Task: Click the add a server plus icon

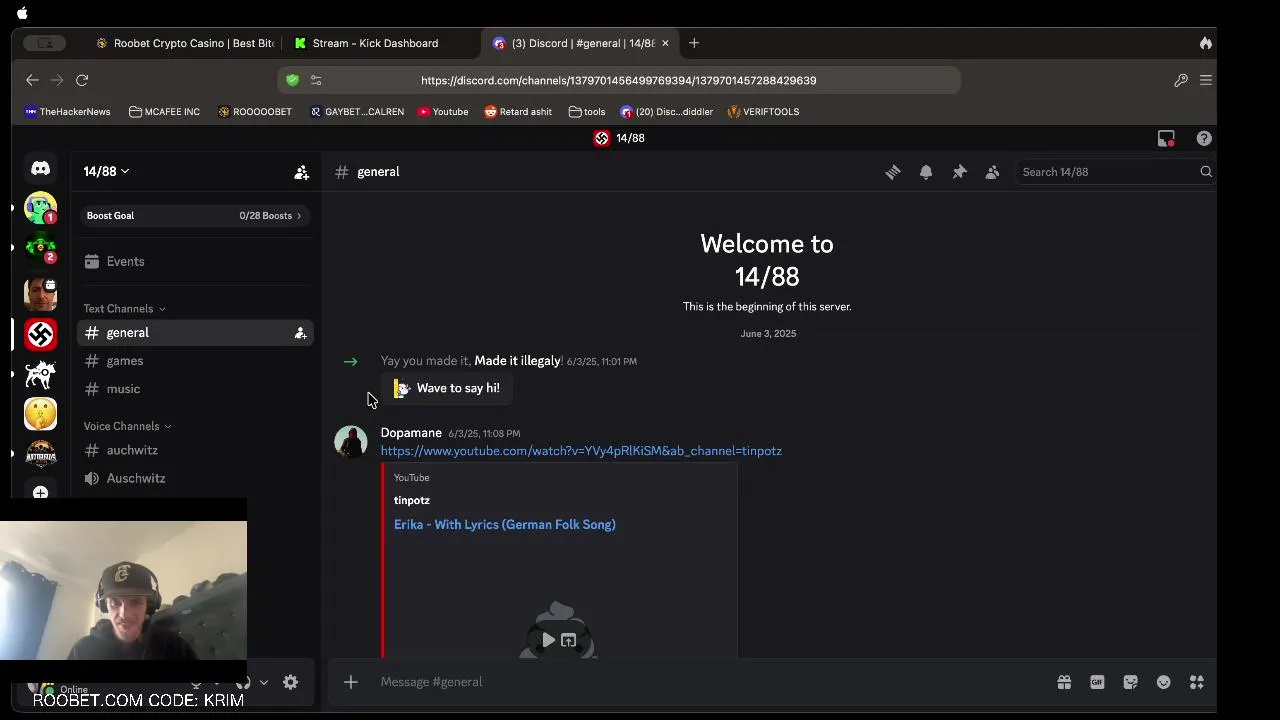Action: coord(40,492)
